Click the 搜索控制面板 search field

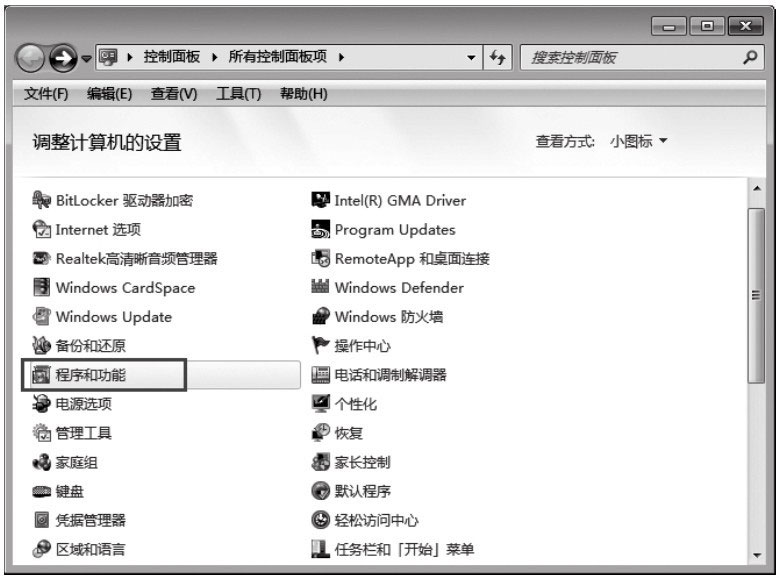click(630, 58)
